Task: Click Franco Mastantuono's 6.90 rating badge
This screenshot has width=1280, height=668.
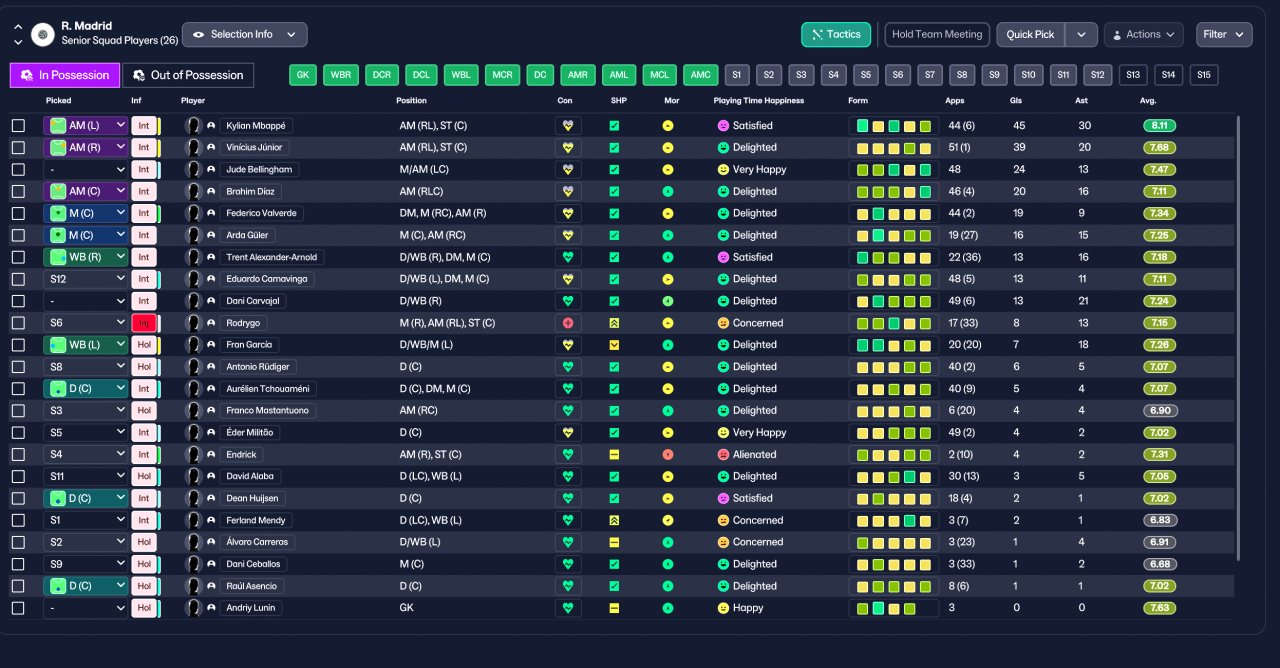Action: (1160, 411)
